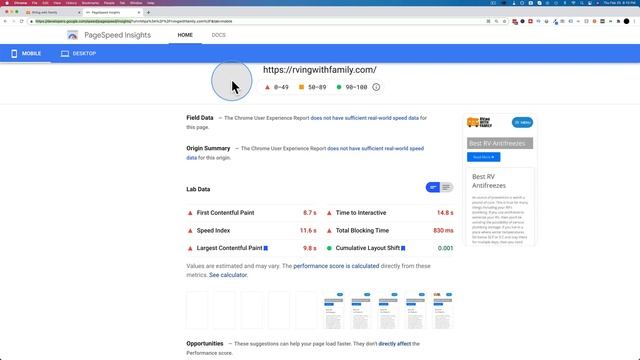This screenshot has width=640, height=360.
Task: Click the Lab Data section heading
Action: pyautogui.click(x=198, y=189)
